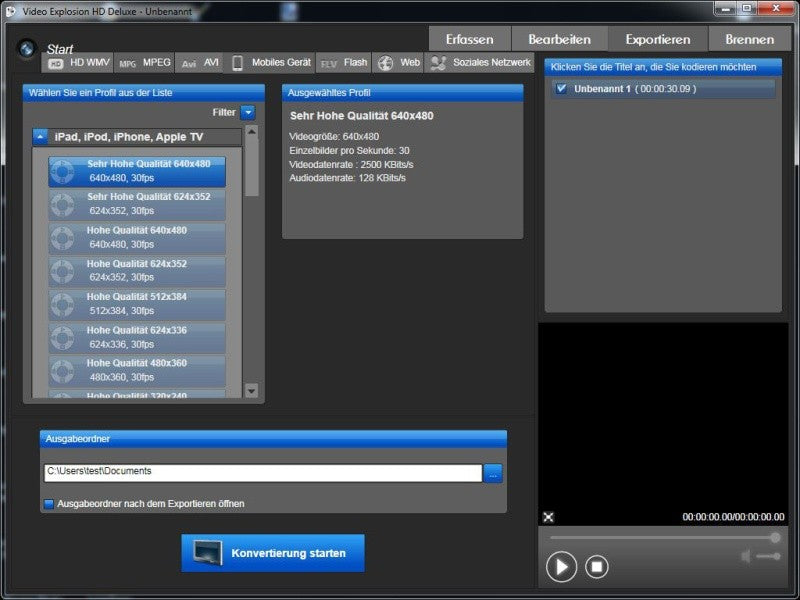Screen dimensions: 800x600
Task: Open the Filter dropdown
Action: [247, 112]
